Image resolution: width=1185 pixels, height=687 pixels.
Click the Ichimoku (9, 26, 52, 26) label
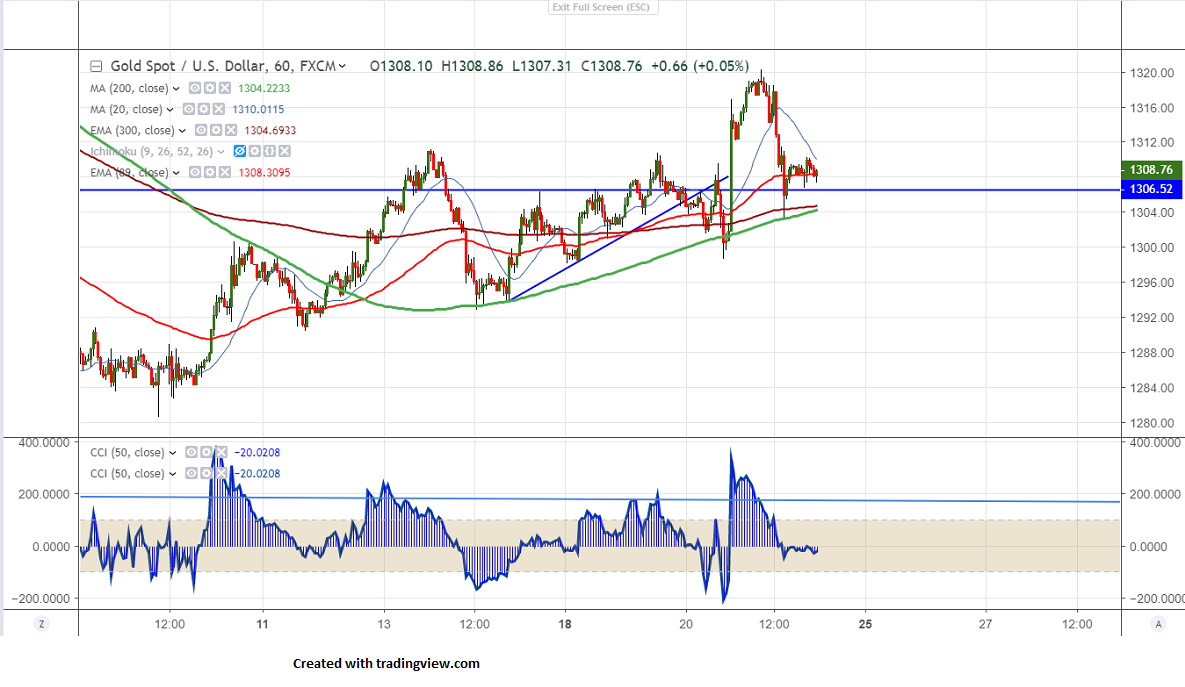click(152, 151)
